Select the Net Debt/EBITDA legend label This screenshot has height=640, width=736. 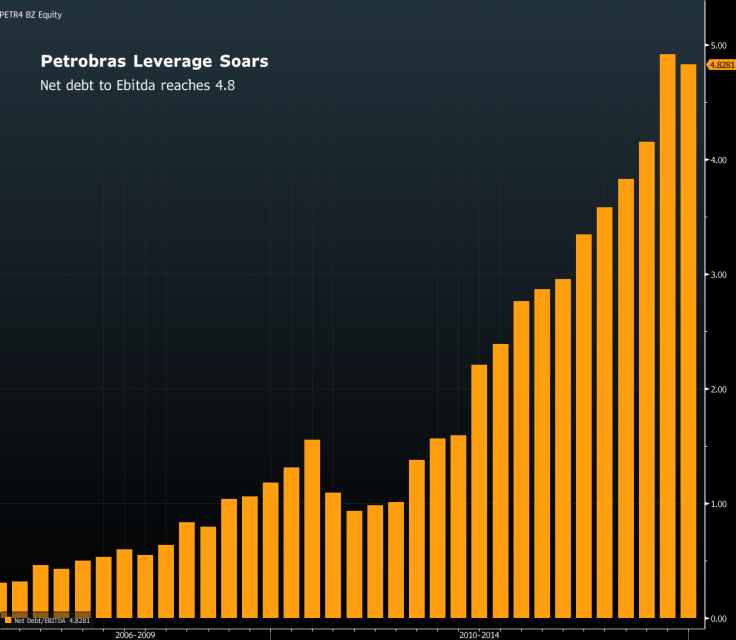[52, 620]
